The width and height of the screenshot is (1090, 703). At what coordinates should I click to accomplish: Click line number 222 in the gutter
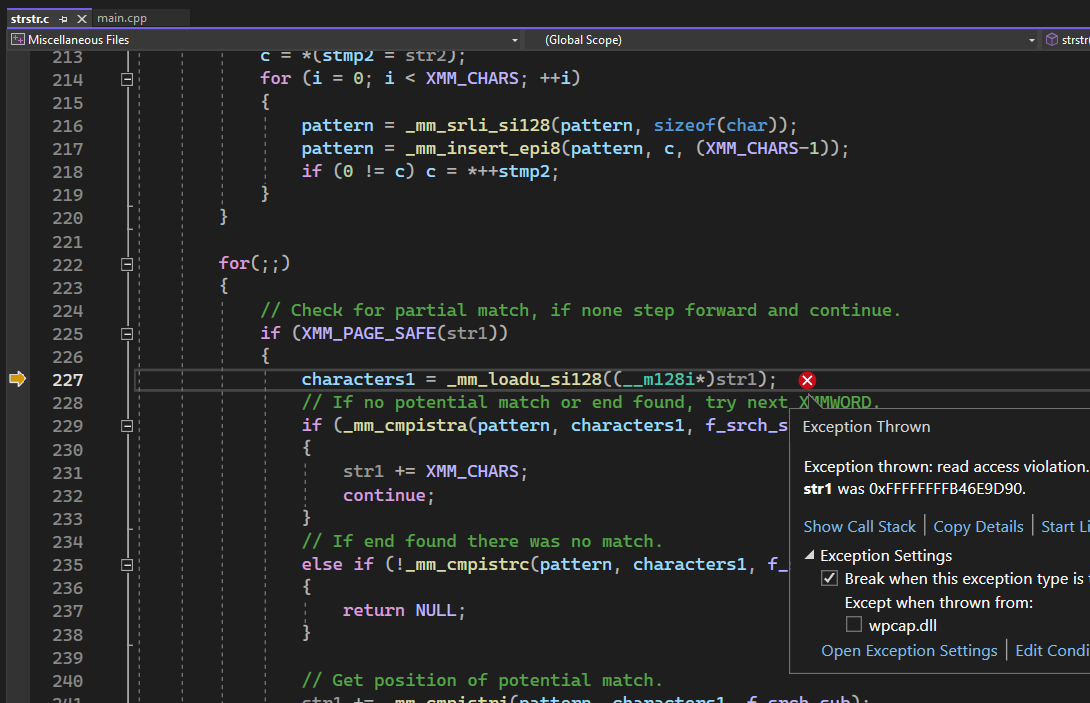click(x=67, y=265)
